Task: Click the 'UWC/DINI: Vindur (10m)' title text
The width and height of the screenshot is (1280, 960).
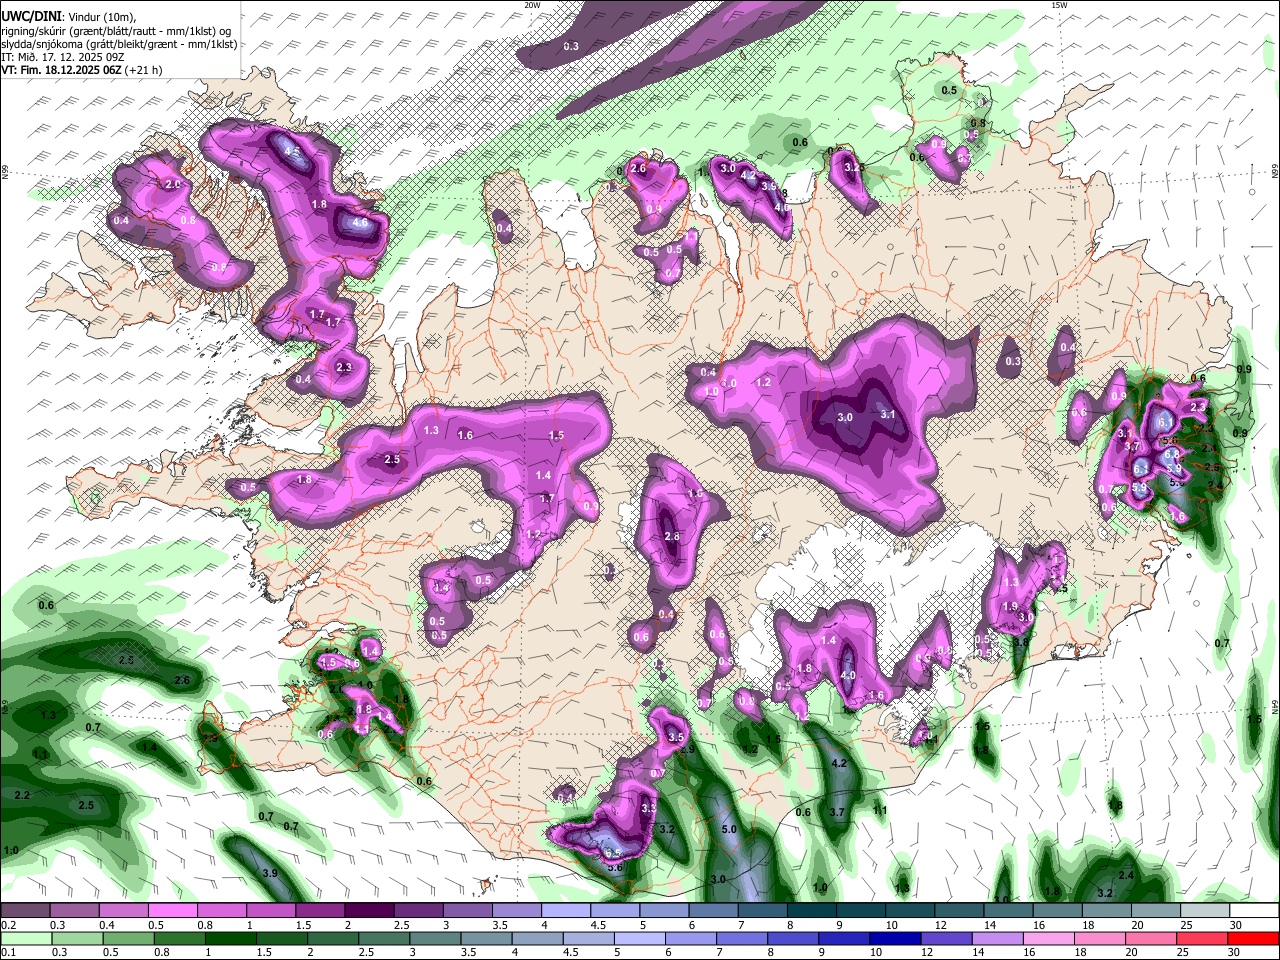Action: click(x=68, y=16)
